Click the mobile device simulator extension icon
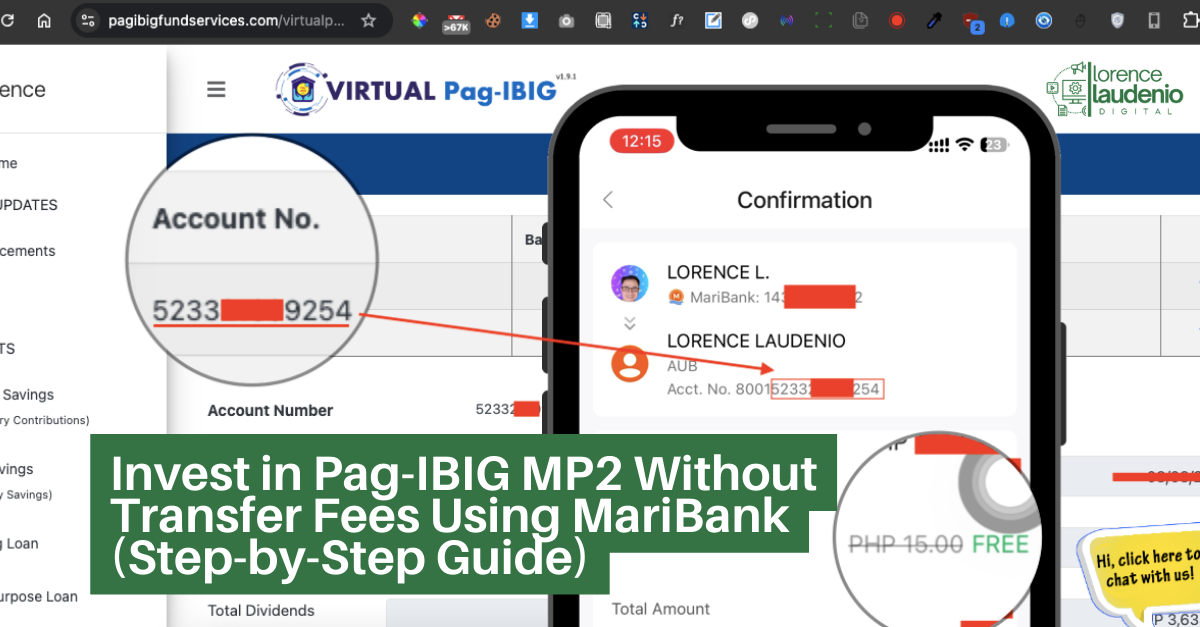This screenshot has width=1200, height=627. (x=1154, y=20)
